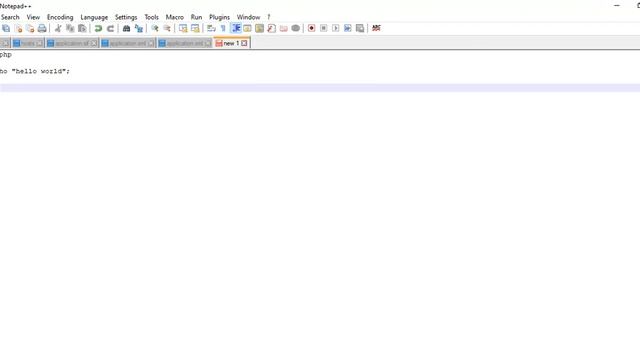
Task: Open the Window menu
Action: point(248,17)
